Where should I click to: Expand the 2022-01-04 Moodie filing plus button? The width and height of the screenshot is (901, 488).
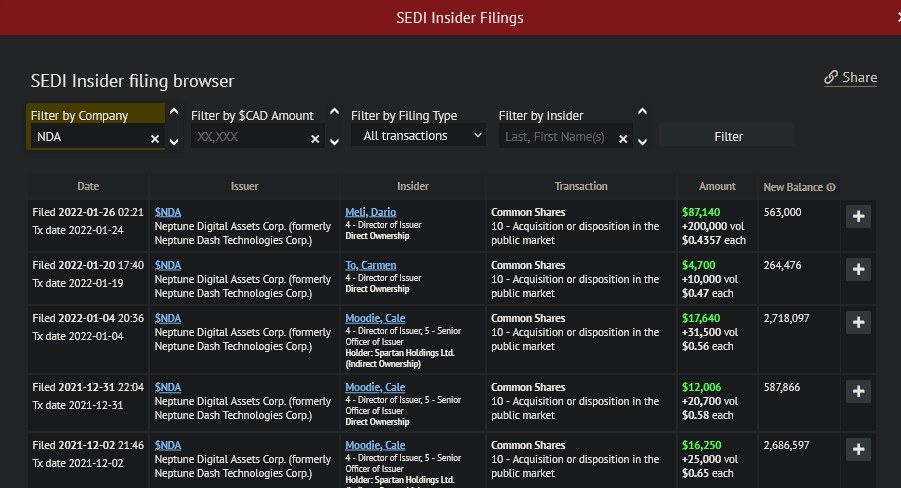[x=858, y=322]
